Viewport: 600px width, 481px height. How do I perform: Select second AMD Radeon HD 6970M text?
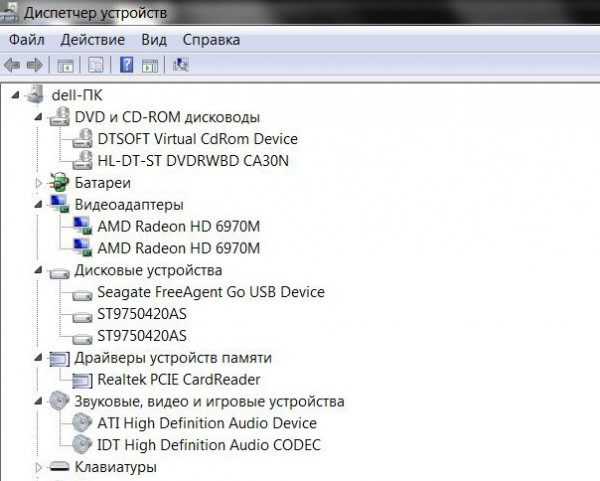pos(178,248)
